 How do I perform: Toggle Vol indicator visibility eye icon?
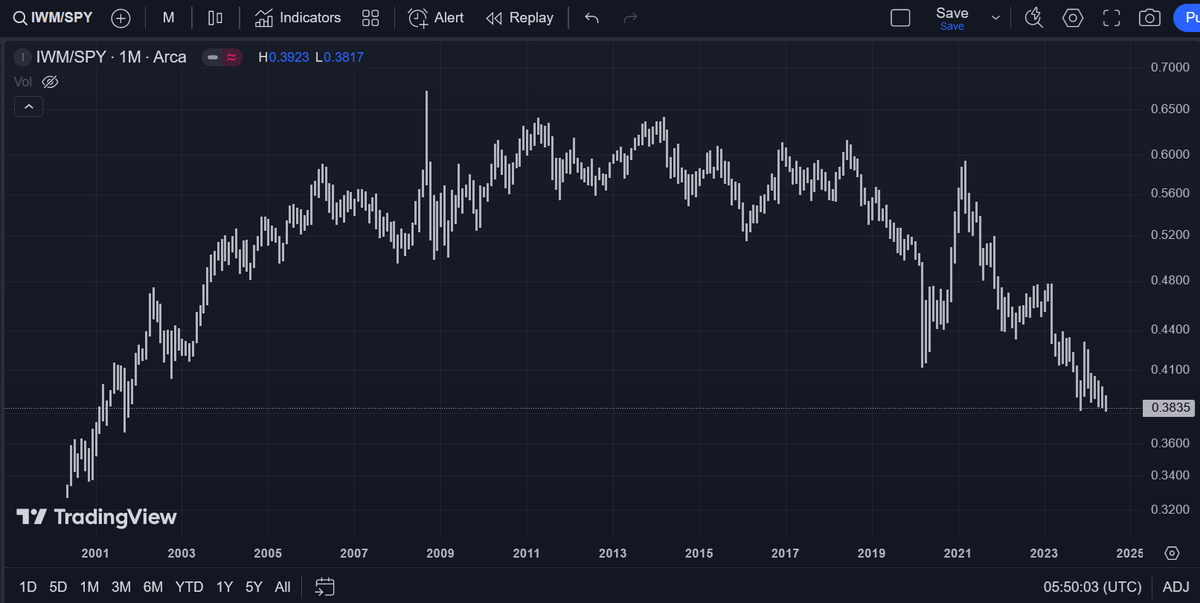pyautogui.click(x=50, y=81)
